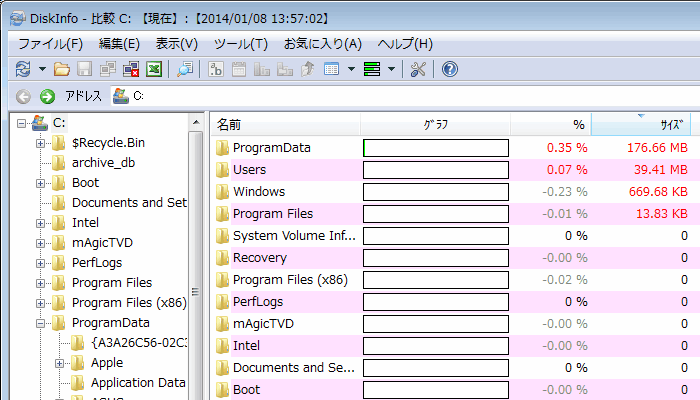Image resolution: width=700 pixels, height=400 pixels.
Task: Collapse the ProgramData tree node
Action: [x=41, y=323]
